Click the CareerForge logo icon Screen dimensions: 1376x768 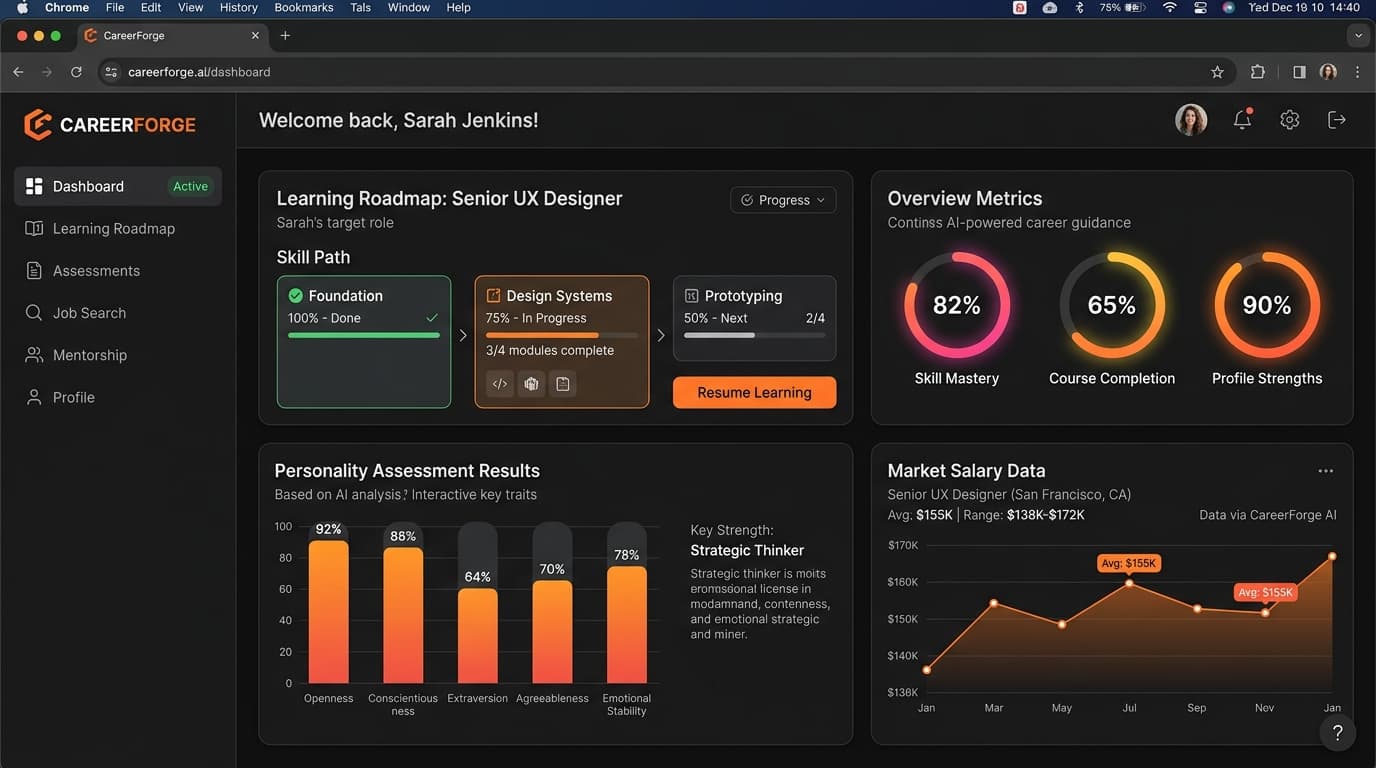(x=37, y=124)
